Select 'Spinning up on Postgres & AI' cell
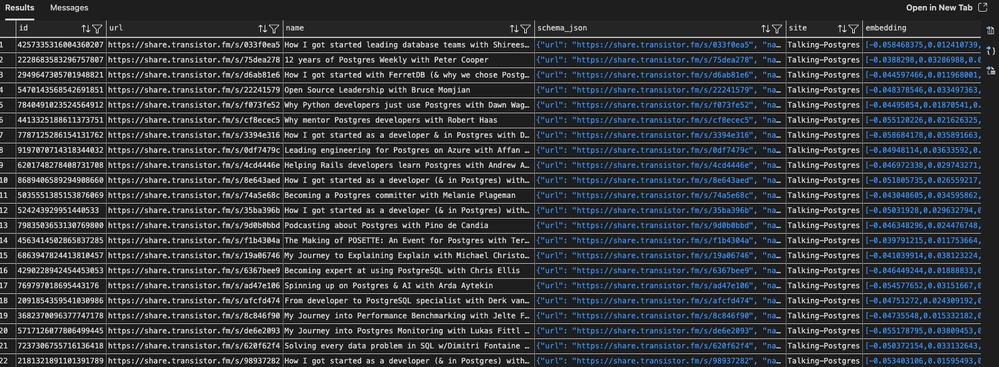999x367 pixels. pos(408,287)
